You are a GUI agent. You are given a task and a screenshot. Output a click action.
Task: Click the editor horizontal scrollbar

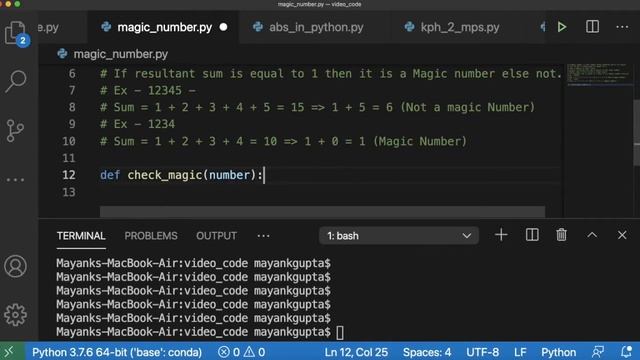[322, 211]
